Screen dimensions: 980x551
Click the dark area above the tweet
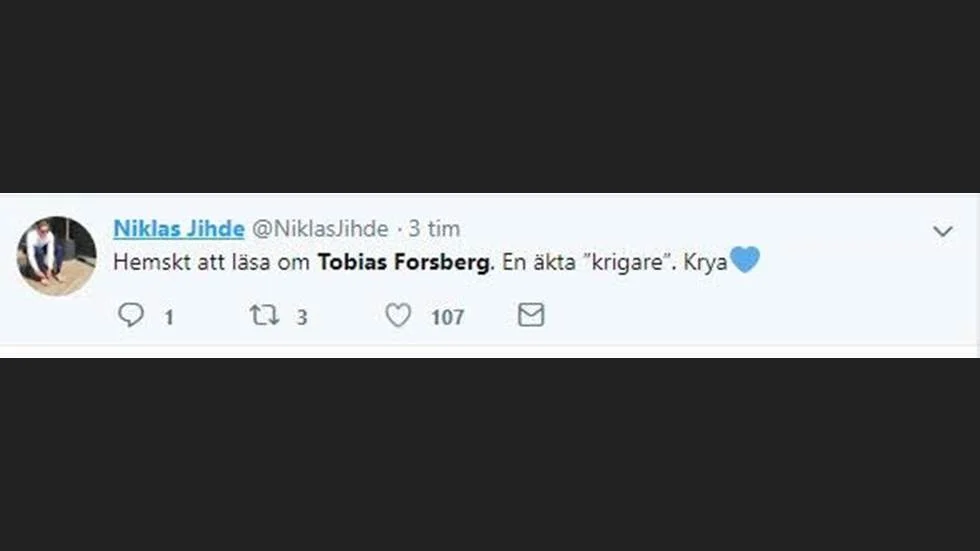490,96
